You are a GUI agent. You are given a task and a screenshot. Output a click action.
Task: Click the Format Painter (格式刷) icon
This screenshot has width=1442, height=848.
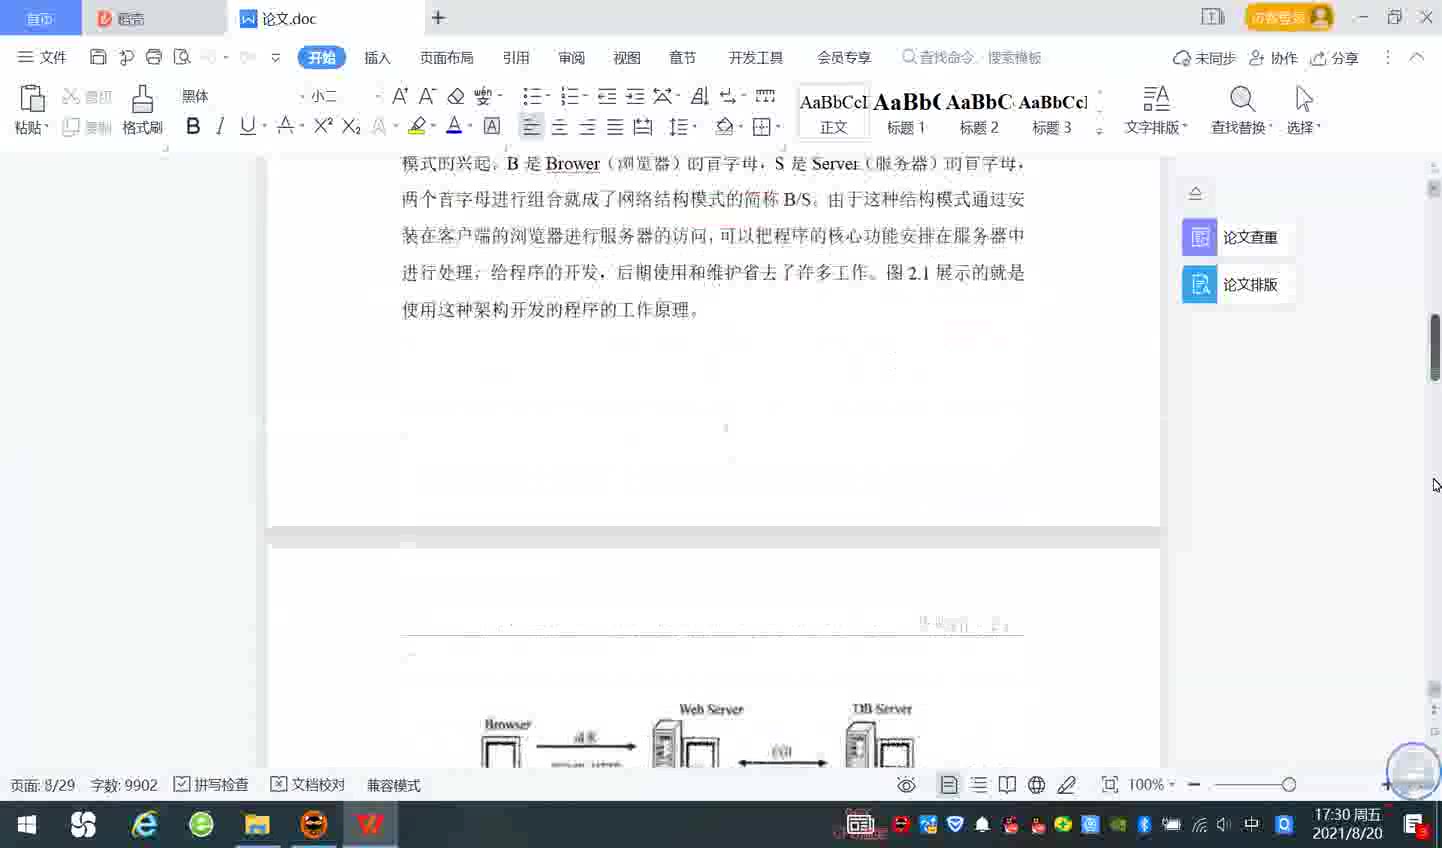[142, 109]
